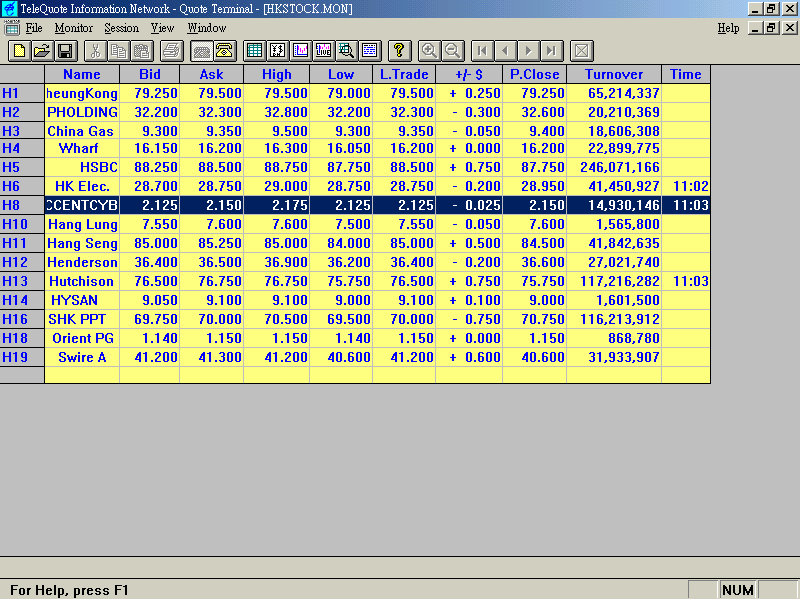Screen dimensions: 800x600
Task: Open the blue news list icon
Action: click(370, 51)
